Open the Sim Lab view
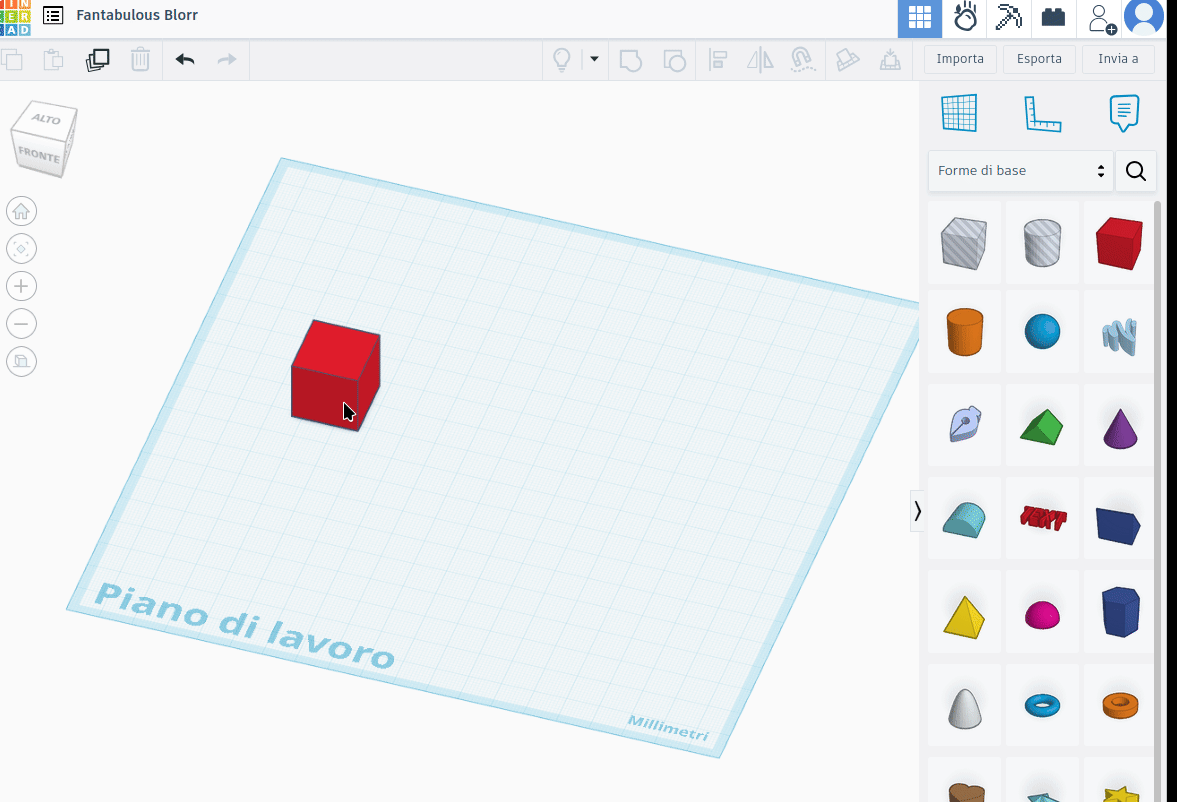Image resolution: width=1177 pixels, height=802 pixels. (x=965, y=18)
